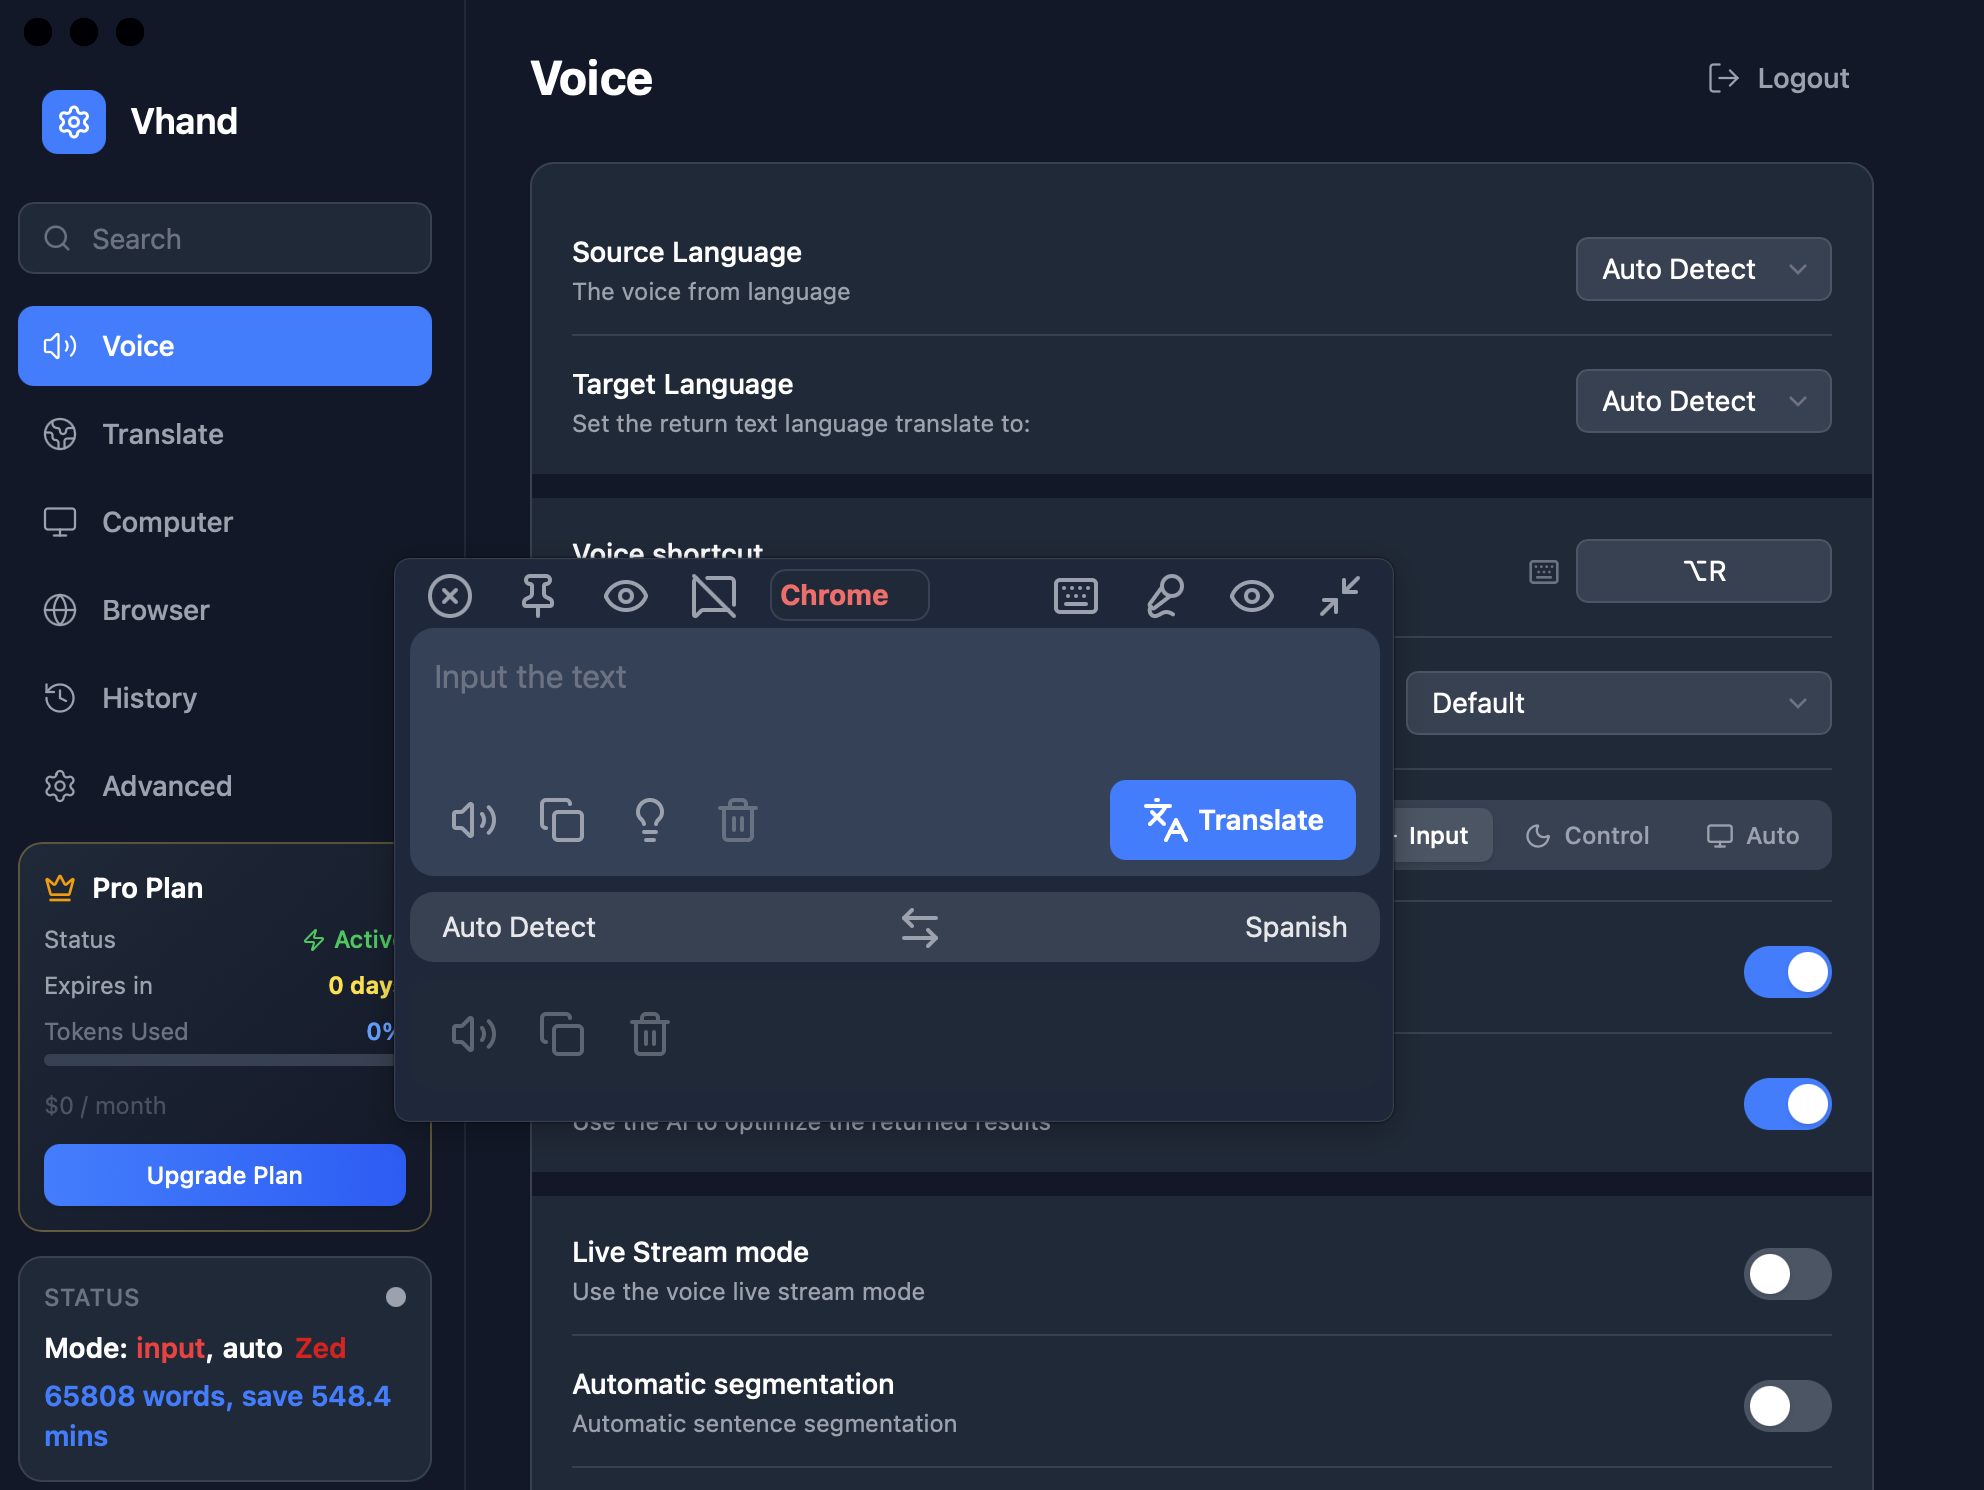Open the Target Language Auto Detect dropdown

pyautogui.click(x=1702, y=401)
